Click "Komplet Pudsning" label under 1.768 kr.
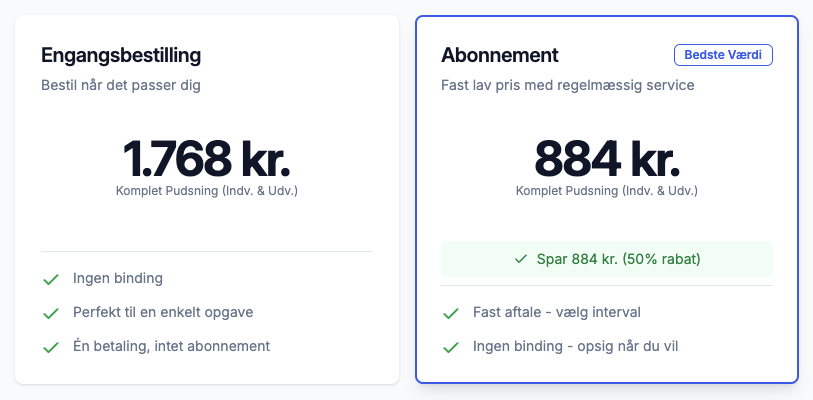This screenshot has width=813, height=400. pos(207,190)
